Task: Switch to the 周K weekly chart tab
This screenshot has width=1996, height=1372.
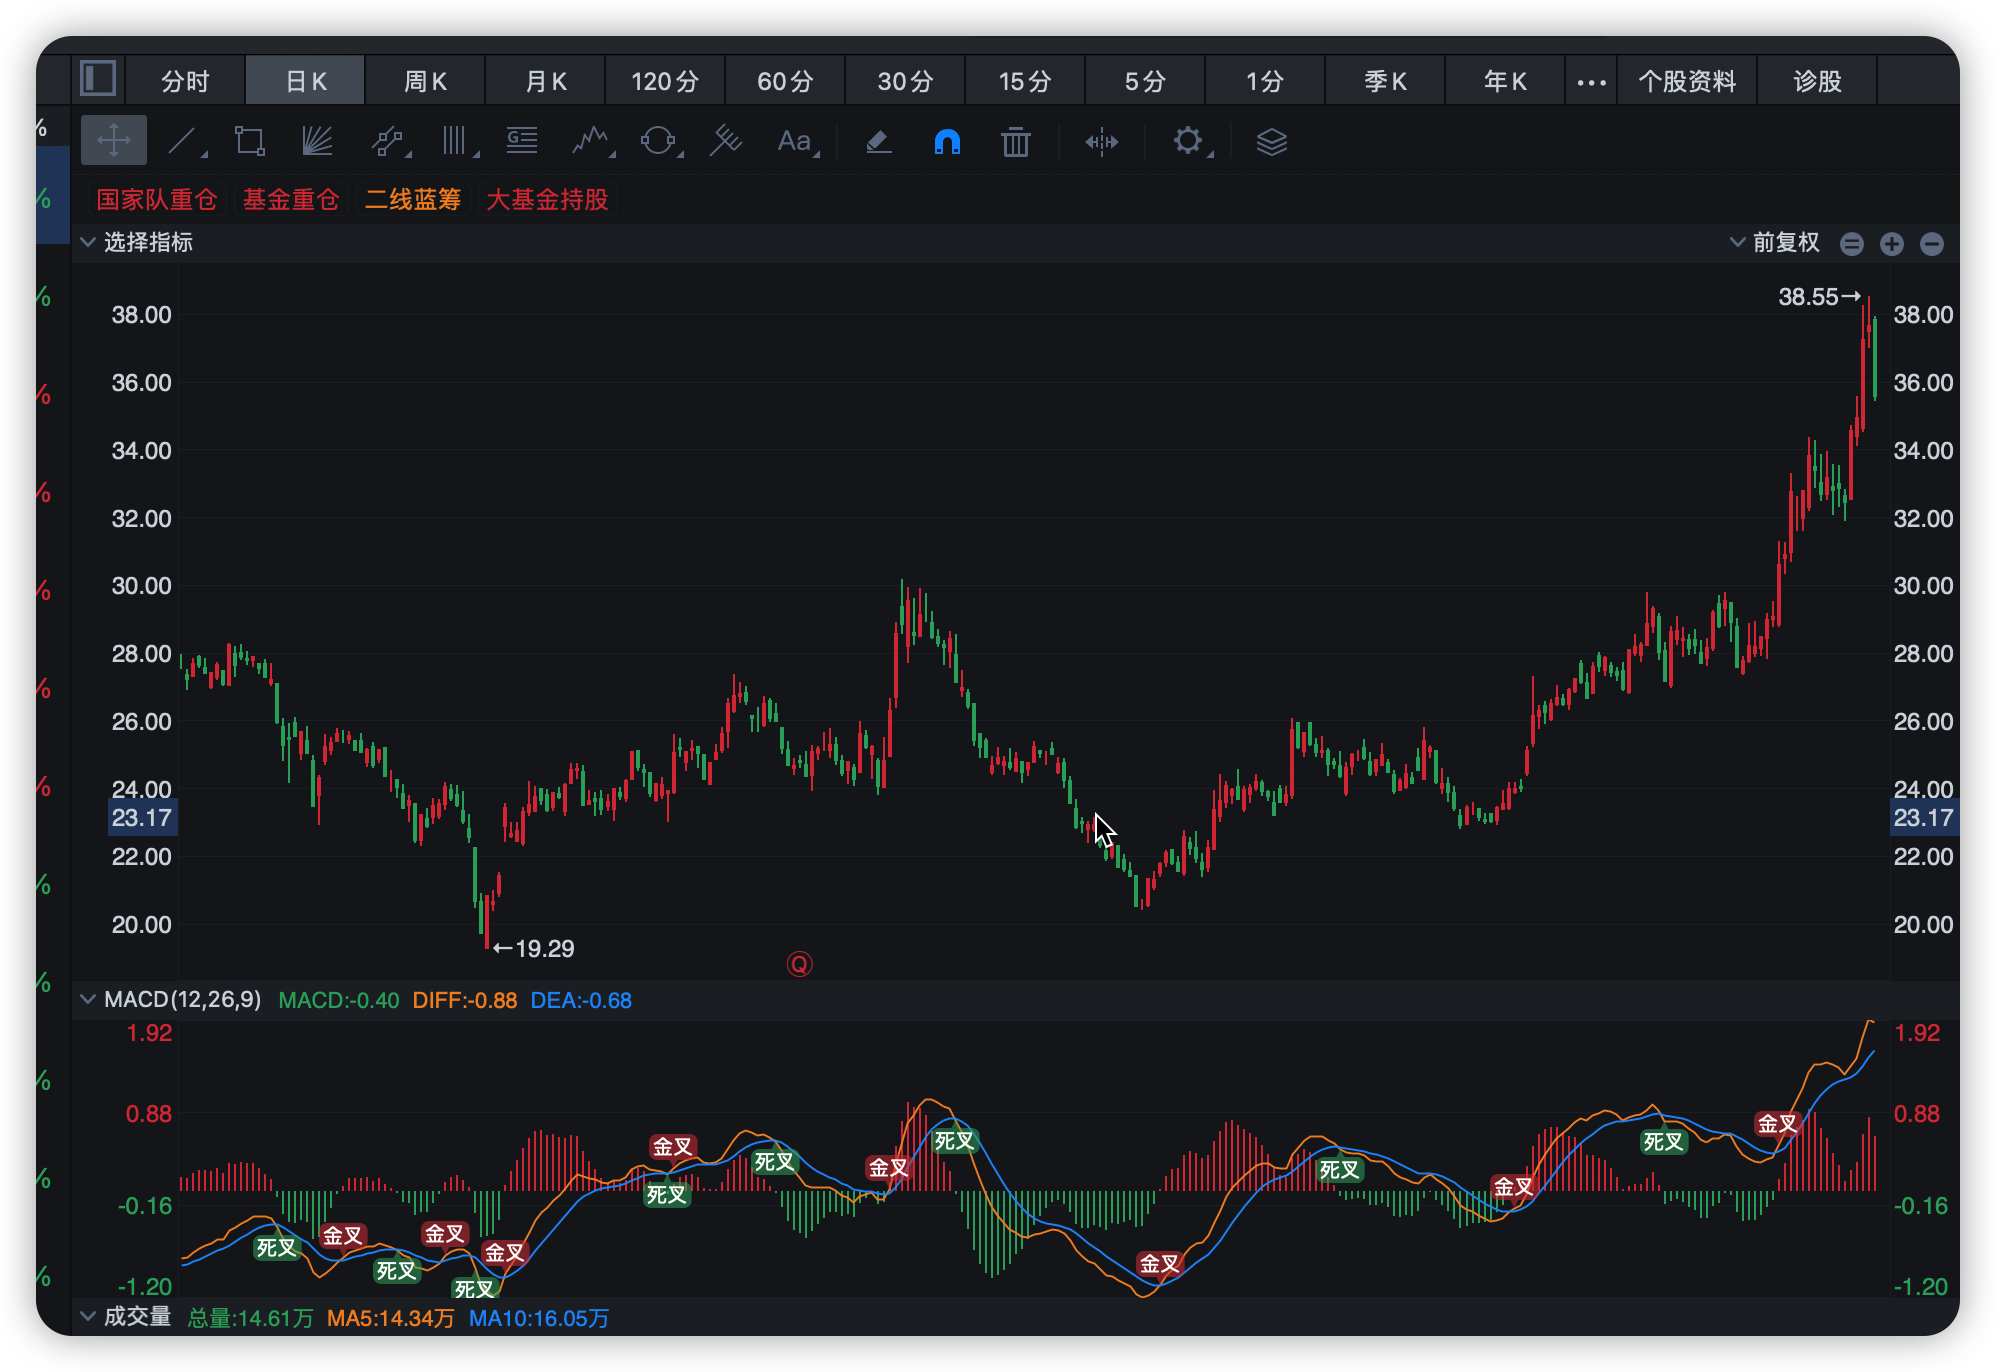Action: pos(425,81)
